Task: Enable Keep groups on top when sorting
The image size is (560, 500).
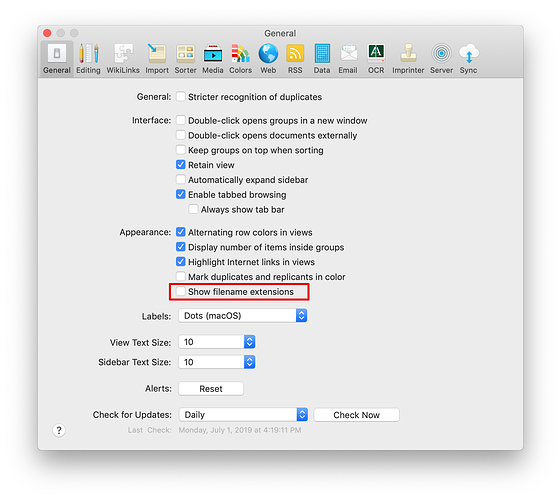Action: (x=181, y=150)
